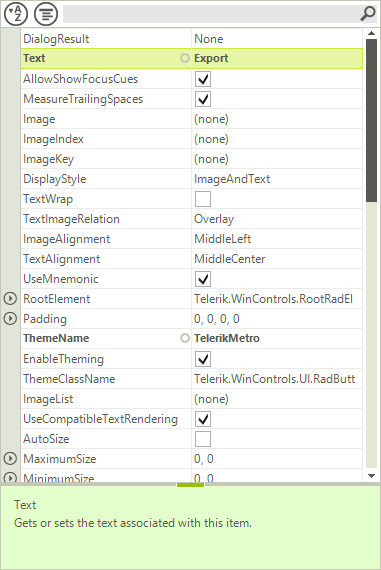Disable the EnableTheming checkbox

203,359
